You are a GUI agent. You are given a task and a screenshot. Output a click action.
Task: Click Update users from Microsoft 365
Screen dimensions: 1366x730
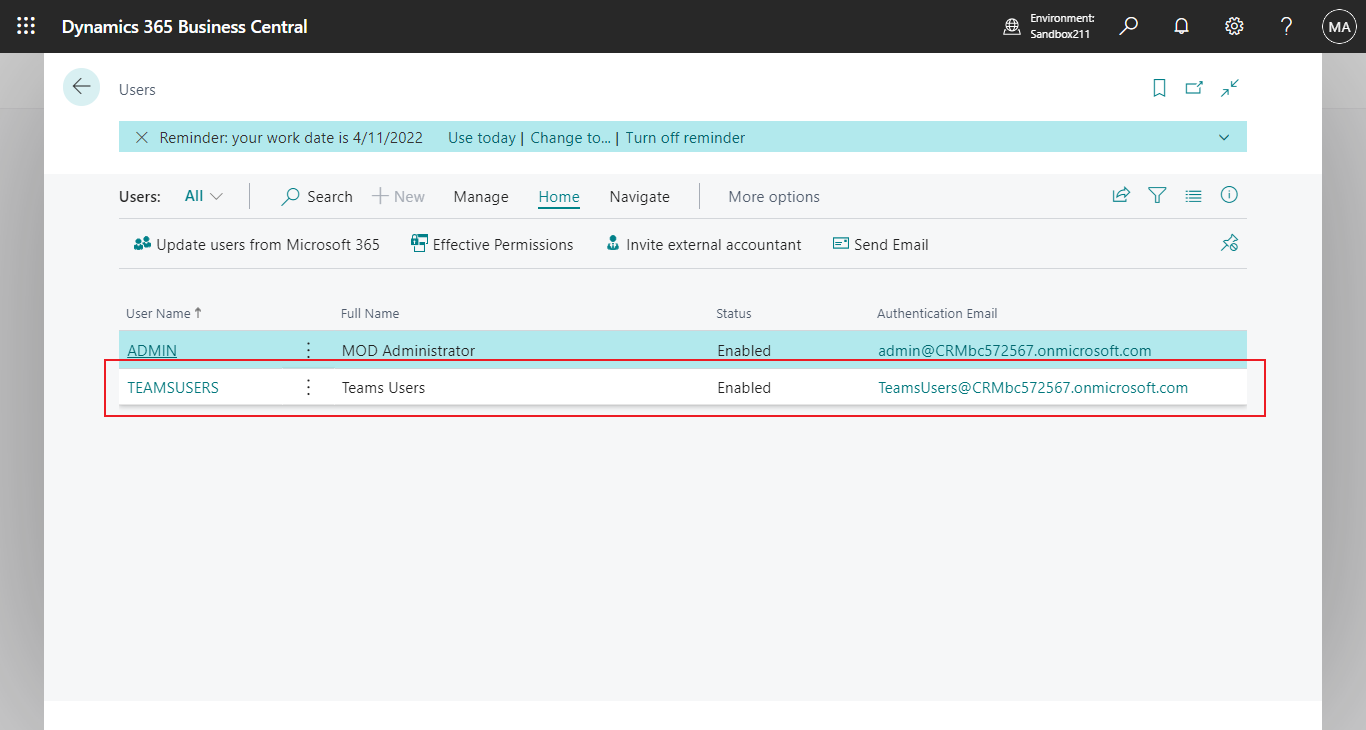pyautogui.click(x=257, y=245)
